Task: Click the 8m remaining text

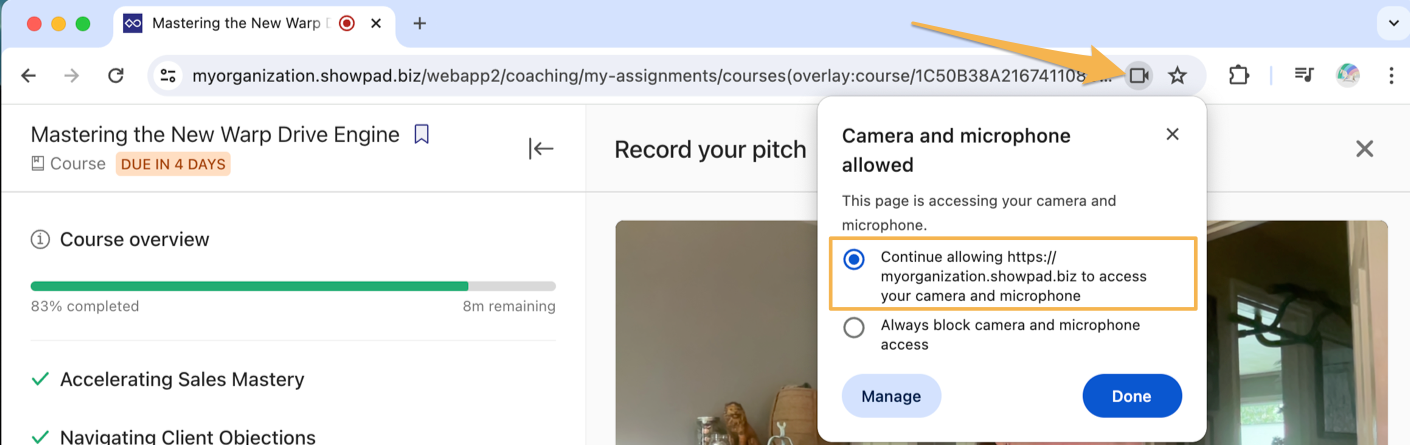Action: click(x=509, y=306)
